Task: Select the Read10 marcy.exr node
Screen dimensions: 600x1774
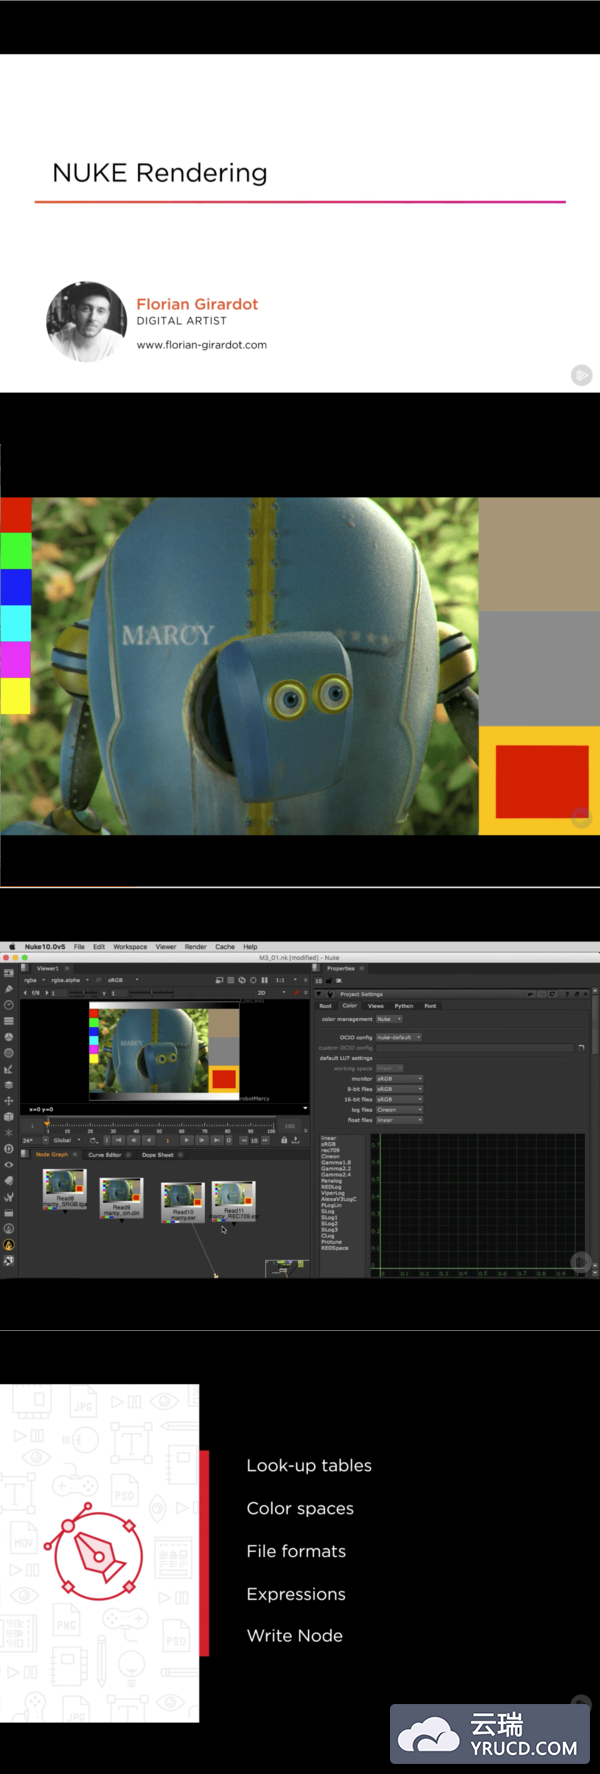Action: pos(183,1200)
